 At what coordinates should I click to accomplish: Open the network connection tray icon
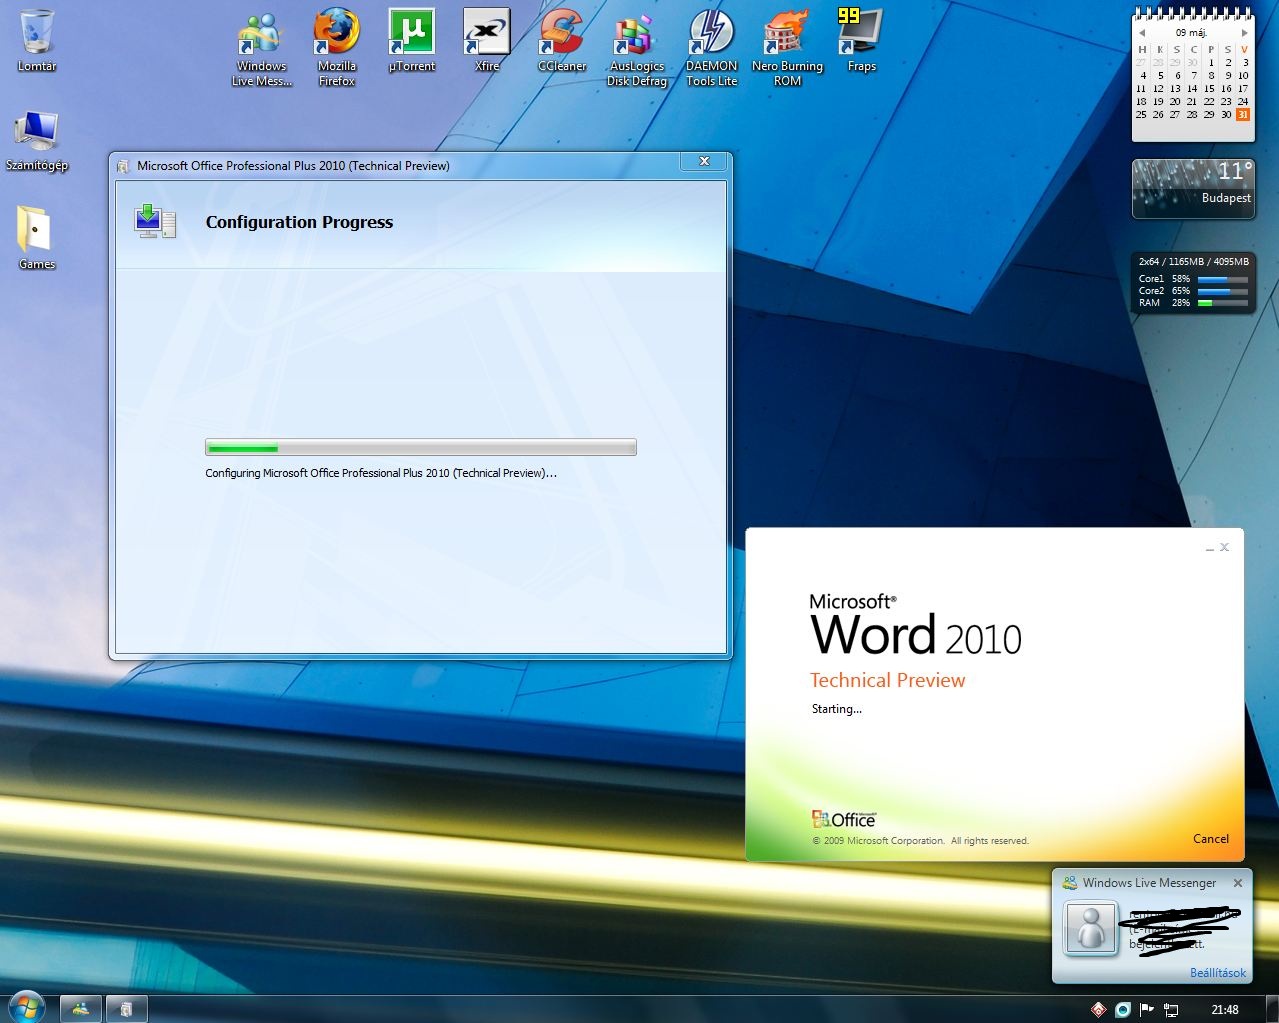(x=1171, y=1010)
